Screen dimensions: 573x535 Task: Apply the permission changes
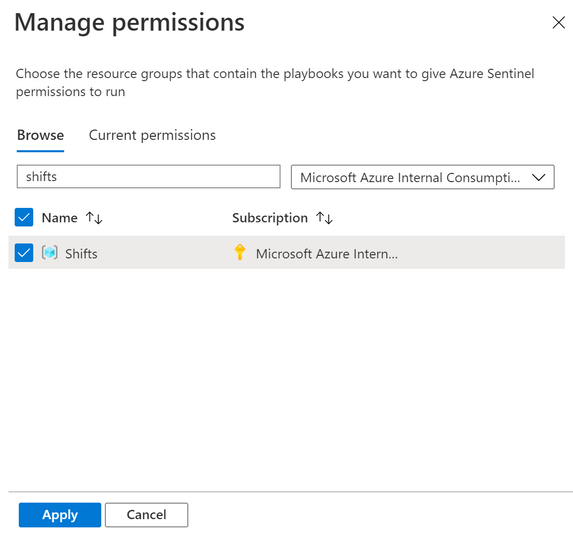(x=60, y=515)
